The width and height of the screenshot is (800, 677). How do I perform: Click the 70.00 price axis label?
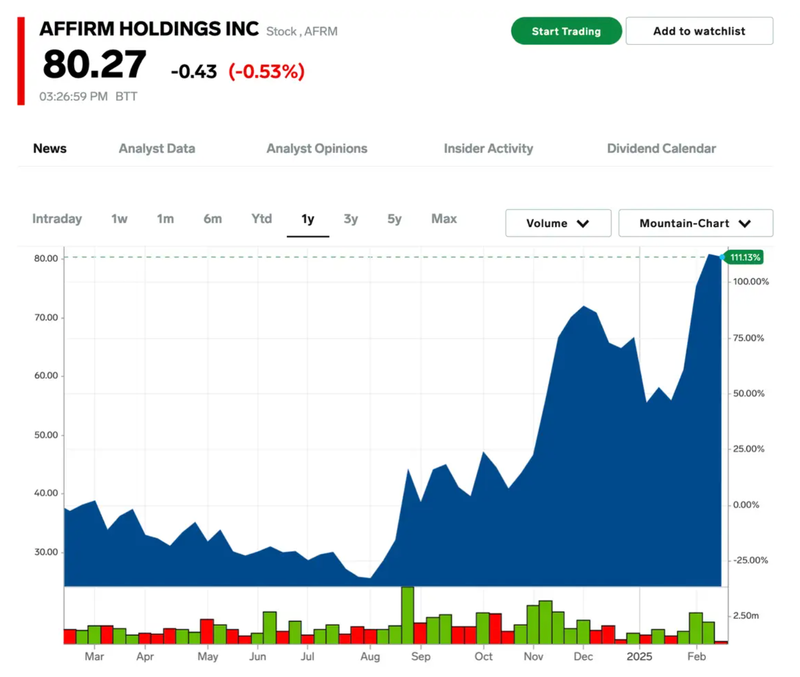[46, 318]
